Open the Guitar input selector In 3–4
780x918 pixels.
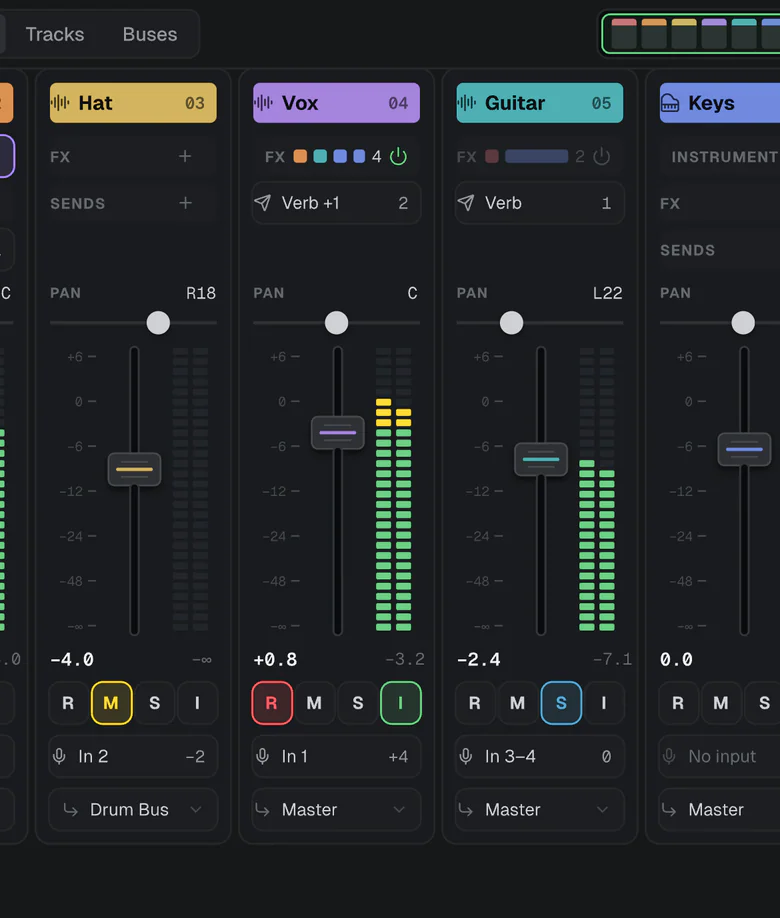[539, 756]
